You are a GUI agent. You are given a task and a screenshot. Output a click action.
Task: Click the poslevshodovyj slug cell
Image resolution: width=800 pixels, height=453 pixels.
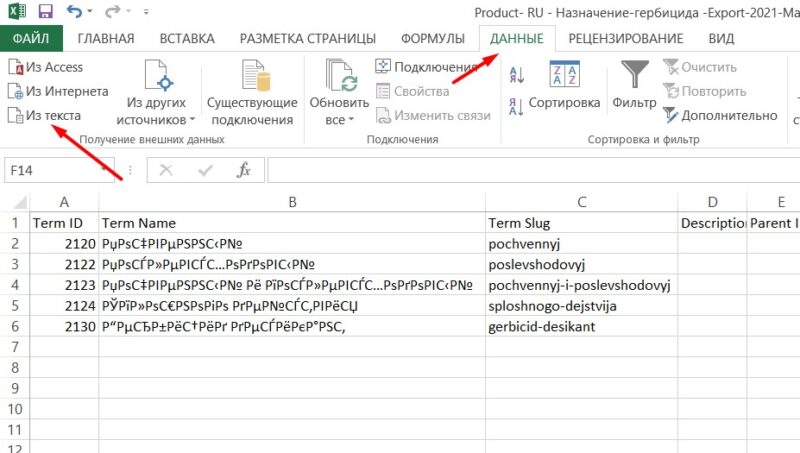582,264
